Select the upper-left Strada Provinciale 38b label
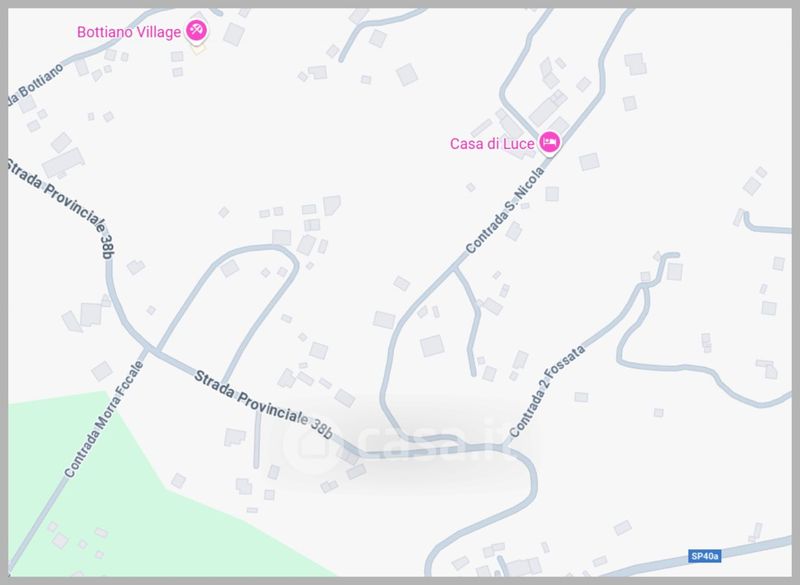The image size is (800, 585). pyautogui.click(x=60, y=208)
